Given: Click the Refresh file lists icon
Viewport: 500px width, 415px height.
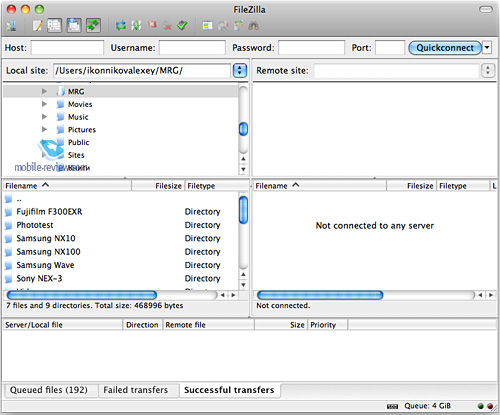Looking at the screenshot, I should [x=120, y=26].
